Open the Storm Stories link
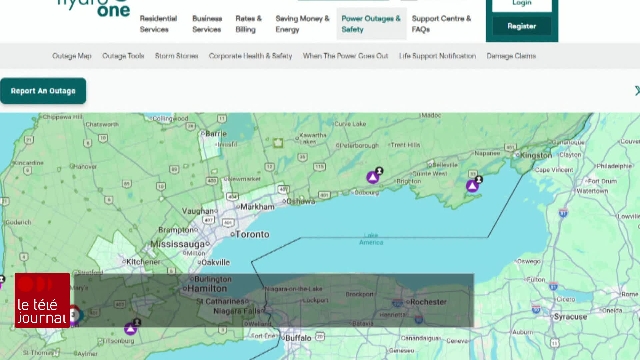The height and width of the screenshot is (360, 640). [176, 56]
